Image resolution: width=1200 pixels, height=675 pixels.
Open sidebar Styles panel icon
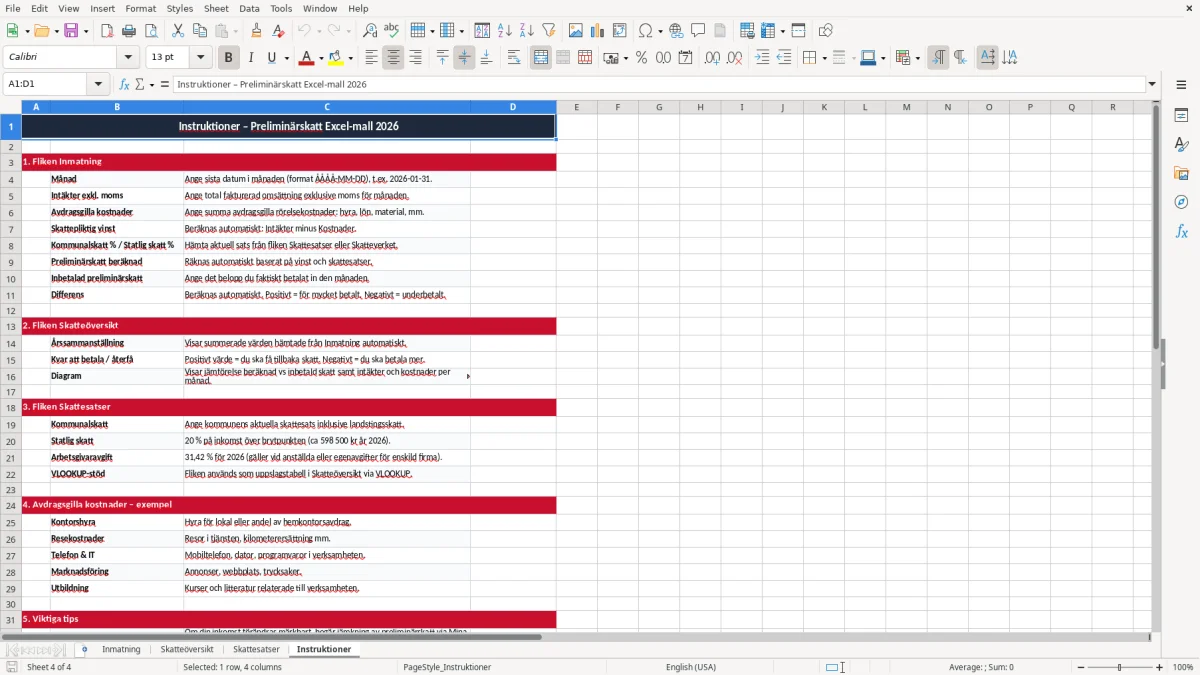(x=1181, y=145)
